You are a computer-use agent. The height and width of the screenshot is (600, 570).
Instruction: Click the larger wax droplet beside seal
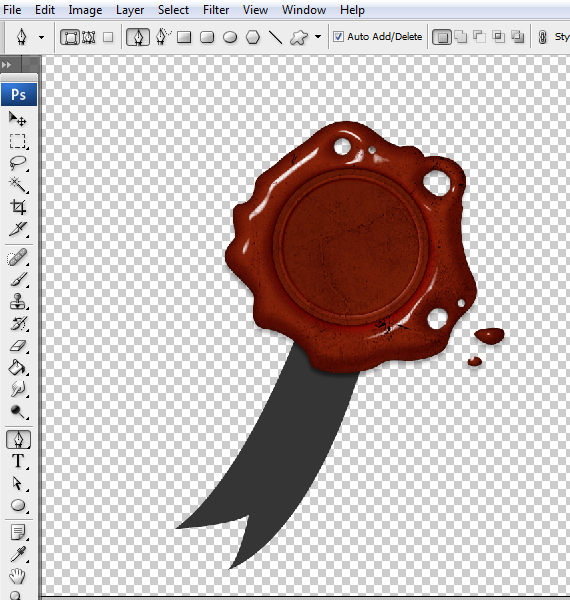[489, 336]
